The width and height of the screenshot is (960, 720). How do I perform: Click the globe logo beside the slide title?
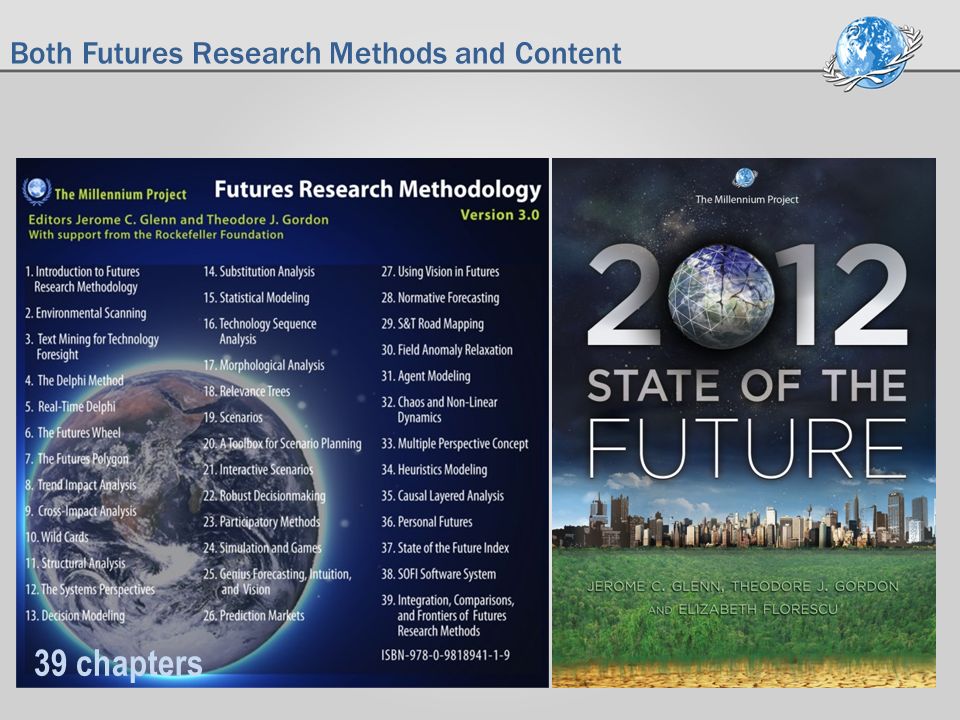tap(872, 54)
